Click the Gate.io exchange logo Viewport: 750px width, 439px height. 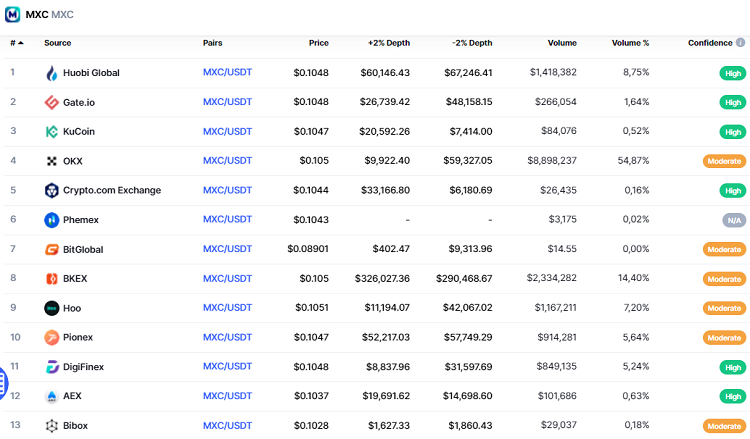pos(52,102)
